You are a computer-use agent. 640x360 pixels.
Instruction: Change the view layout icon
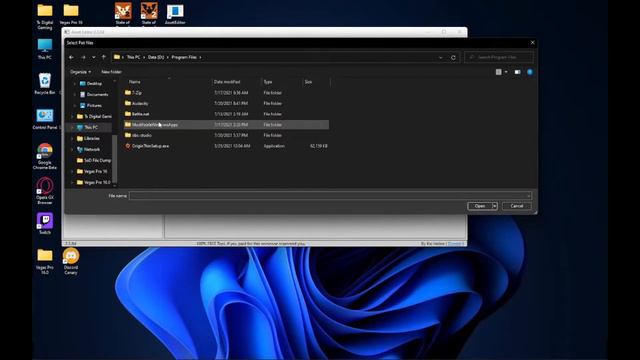(498, 72)
